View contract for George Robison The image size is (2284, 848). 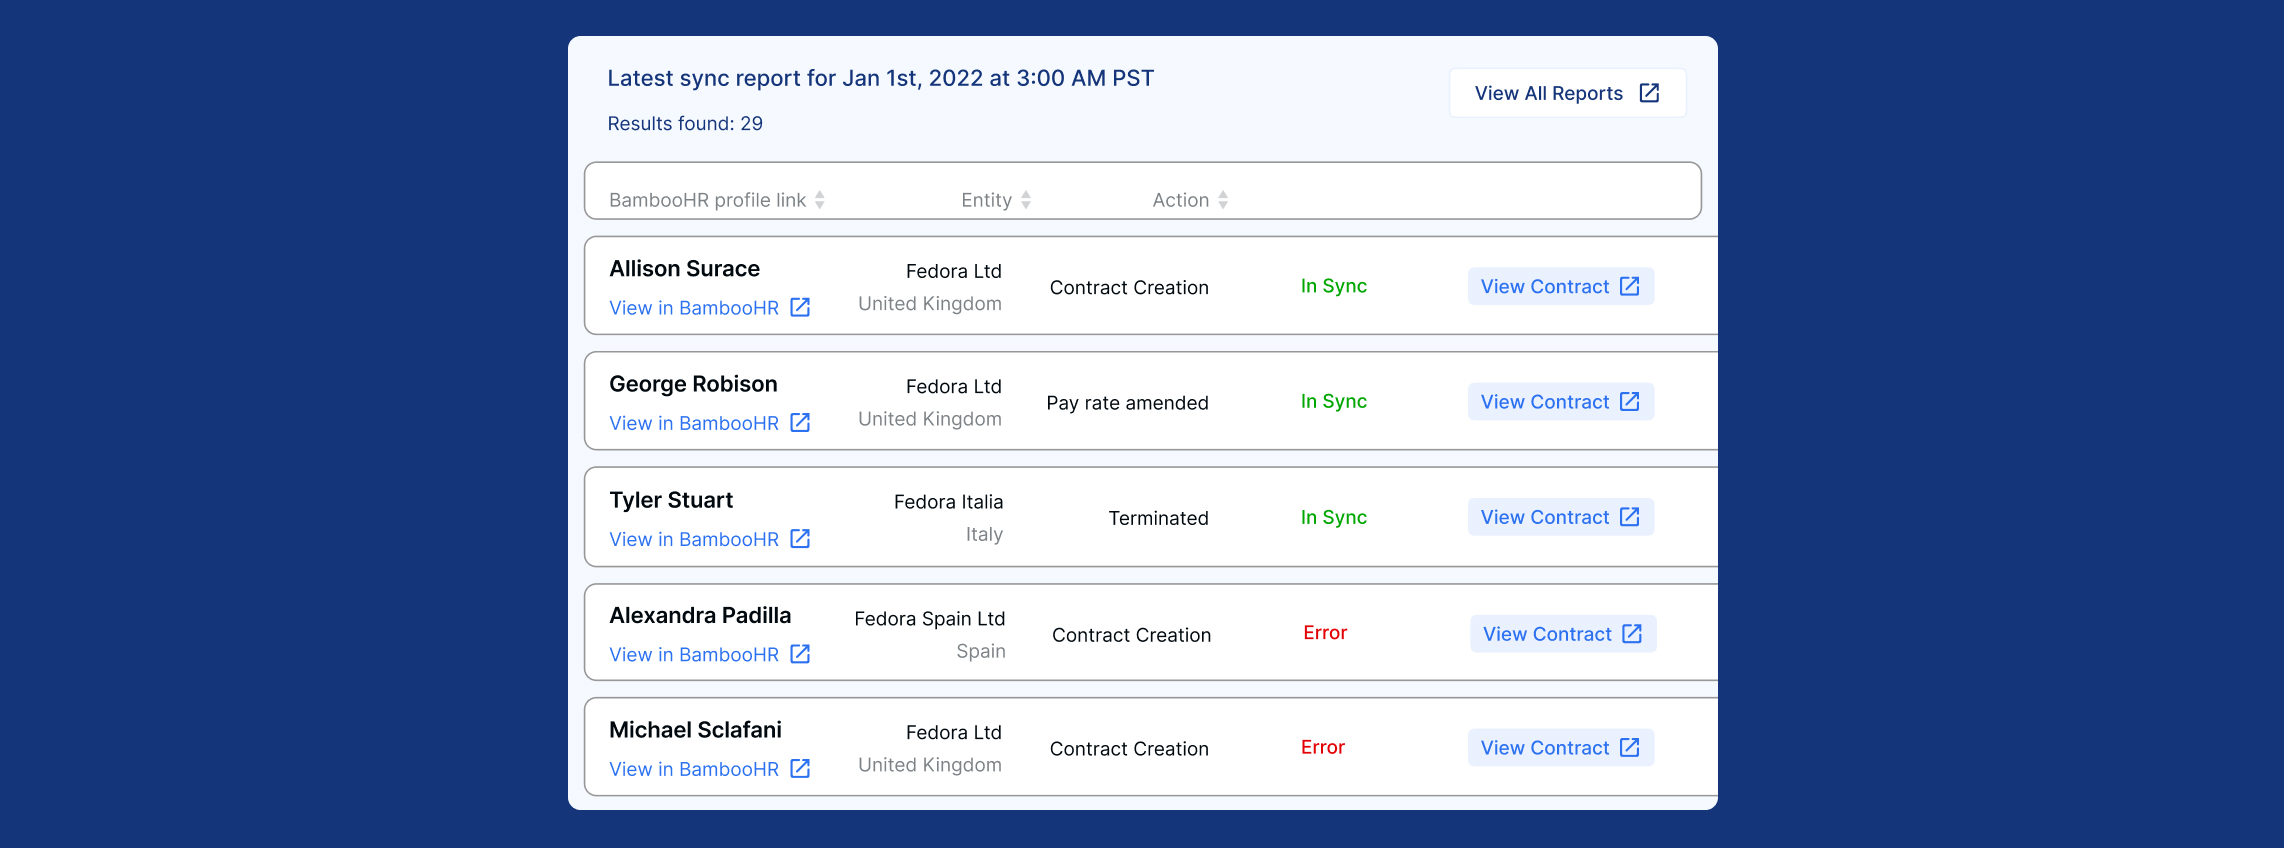click(x=1545, y=402)
